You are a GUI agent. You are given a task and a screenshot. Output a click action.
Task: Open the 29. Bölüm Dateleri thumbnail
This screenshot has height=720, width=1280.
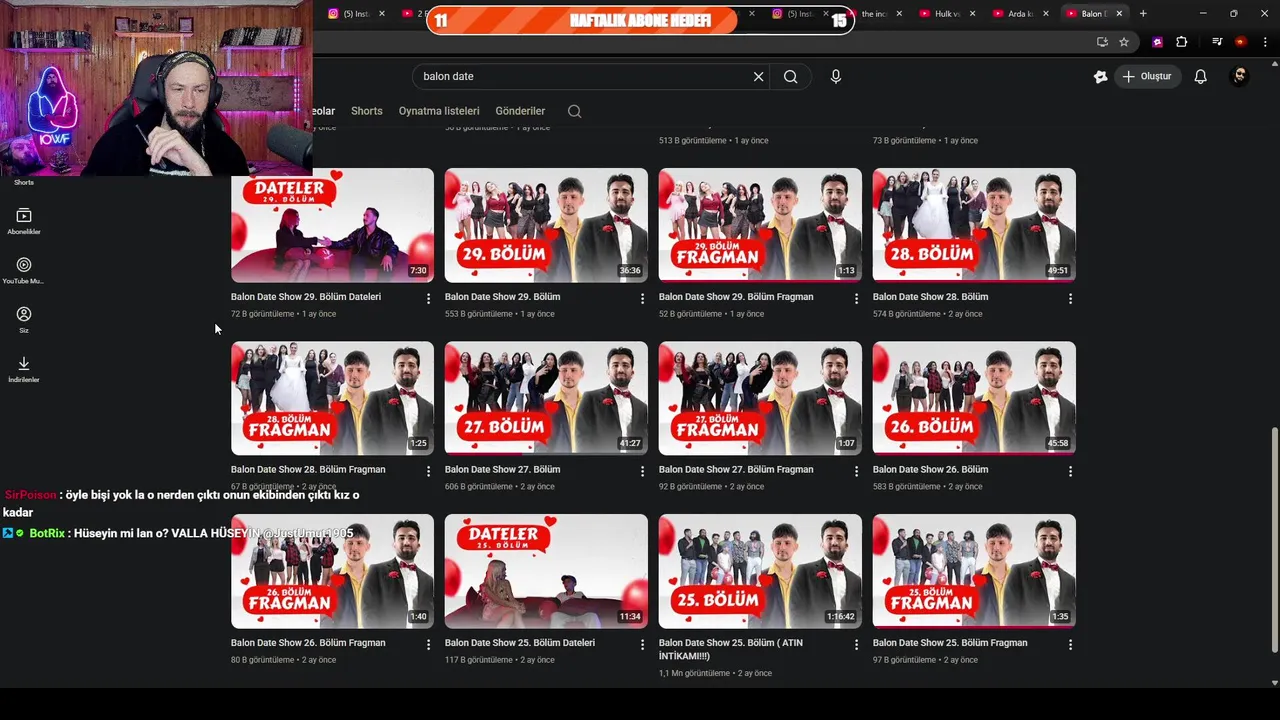[332, 225]
